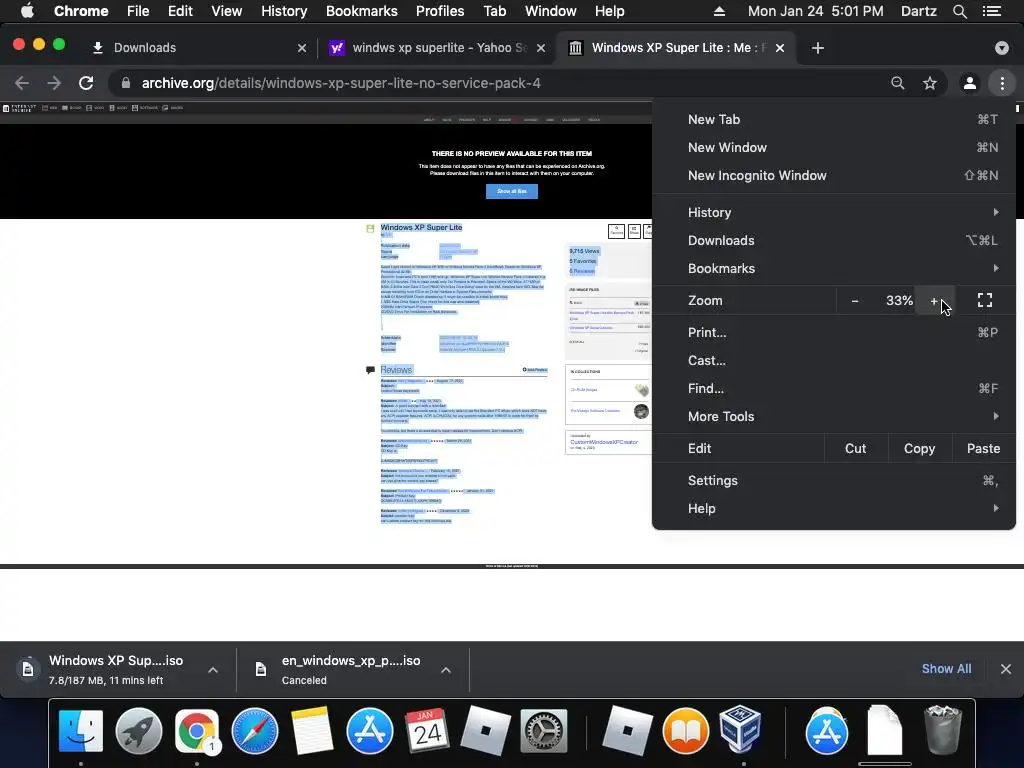Viewport: 1024px width, 768px height.
Task: Click the Reviews heading on the page
Action: [x=396, y=370]
